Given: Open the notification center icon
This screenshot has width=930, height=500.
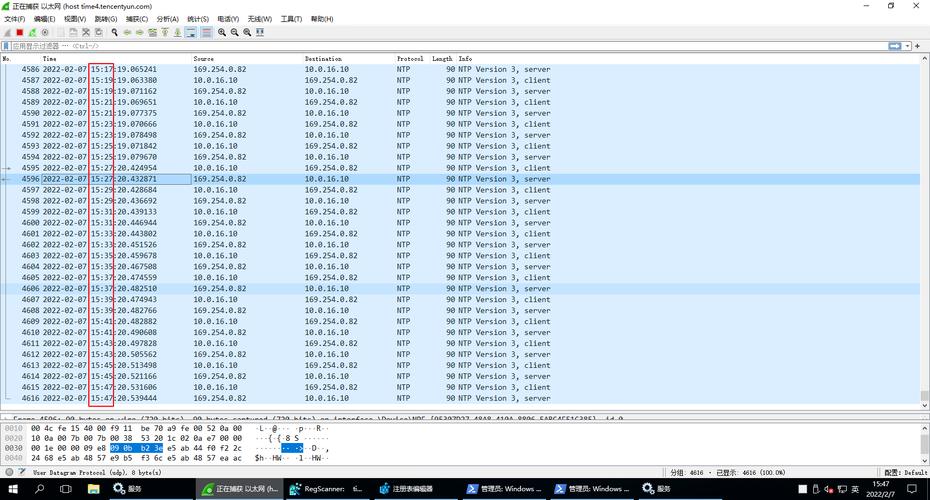Looking at the screenshot, I should pyautogui.click(x=912, y=489).
